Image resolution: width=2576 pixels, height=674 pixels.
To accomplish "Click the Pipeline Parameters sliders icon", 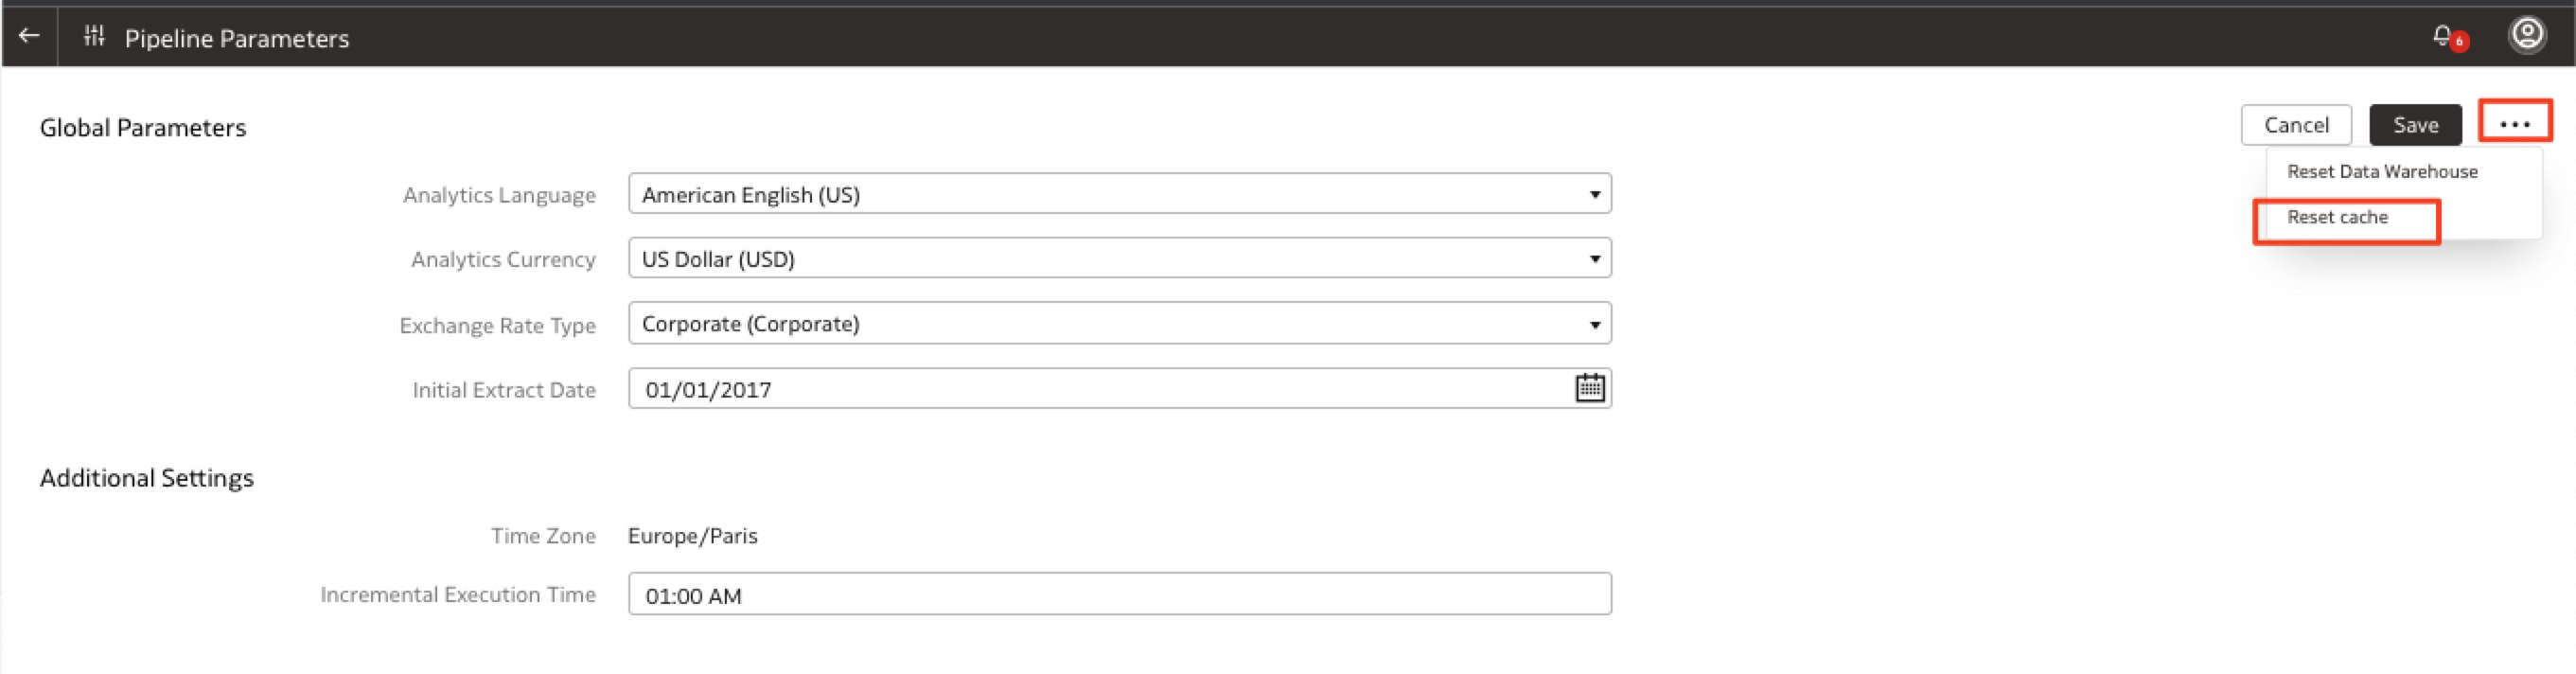I will pos(94,37).
